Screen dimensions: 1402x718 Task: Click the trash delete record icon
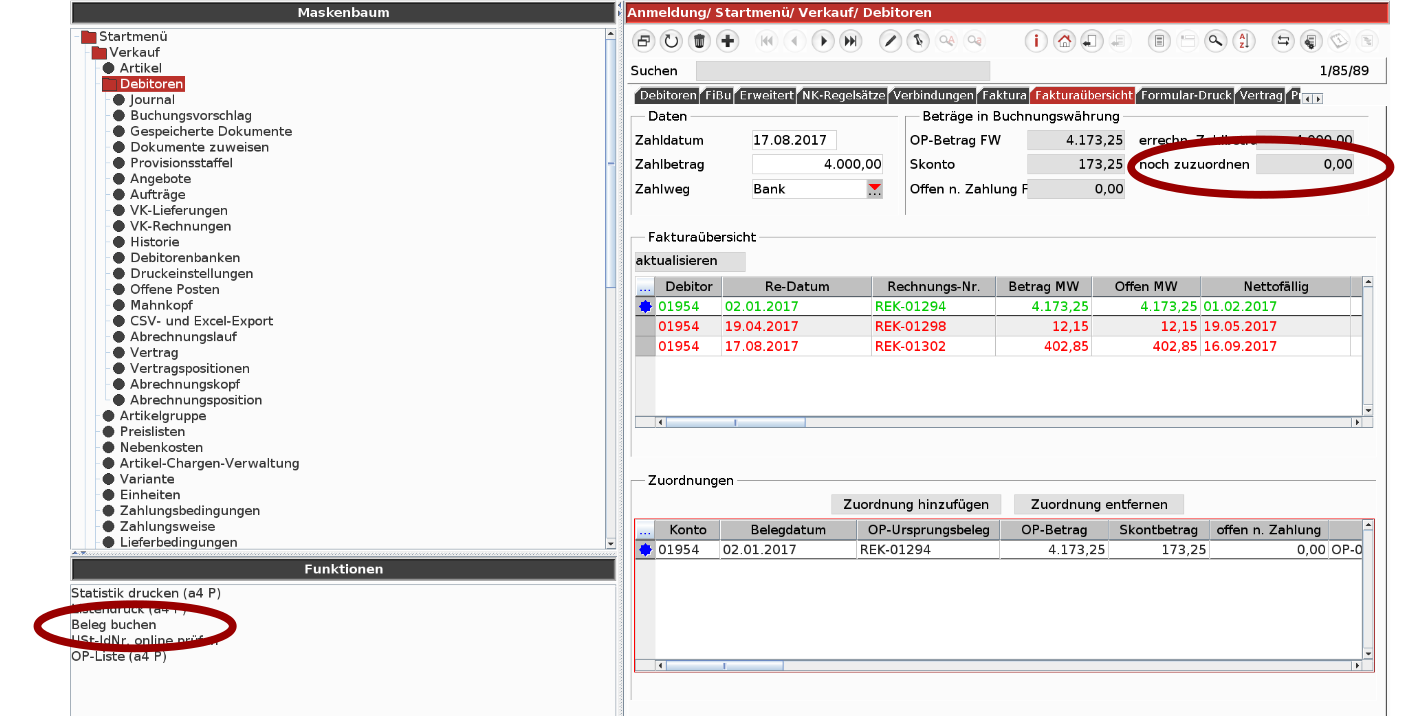(700, 41)
